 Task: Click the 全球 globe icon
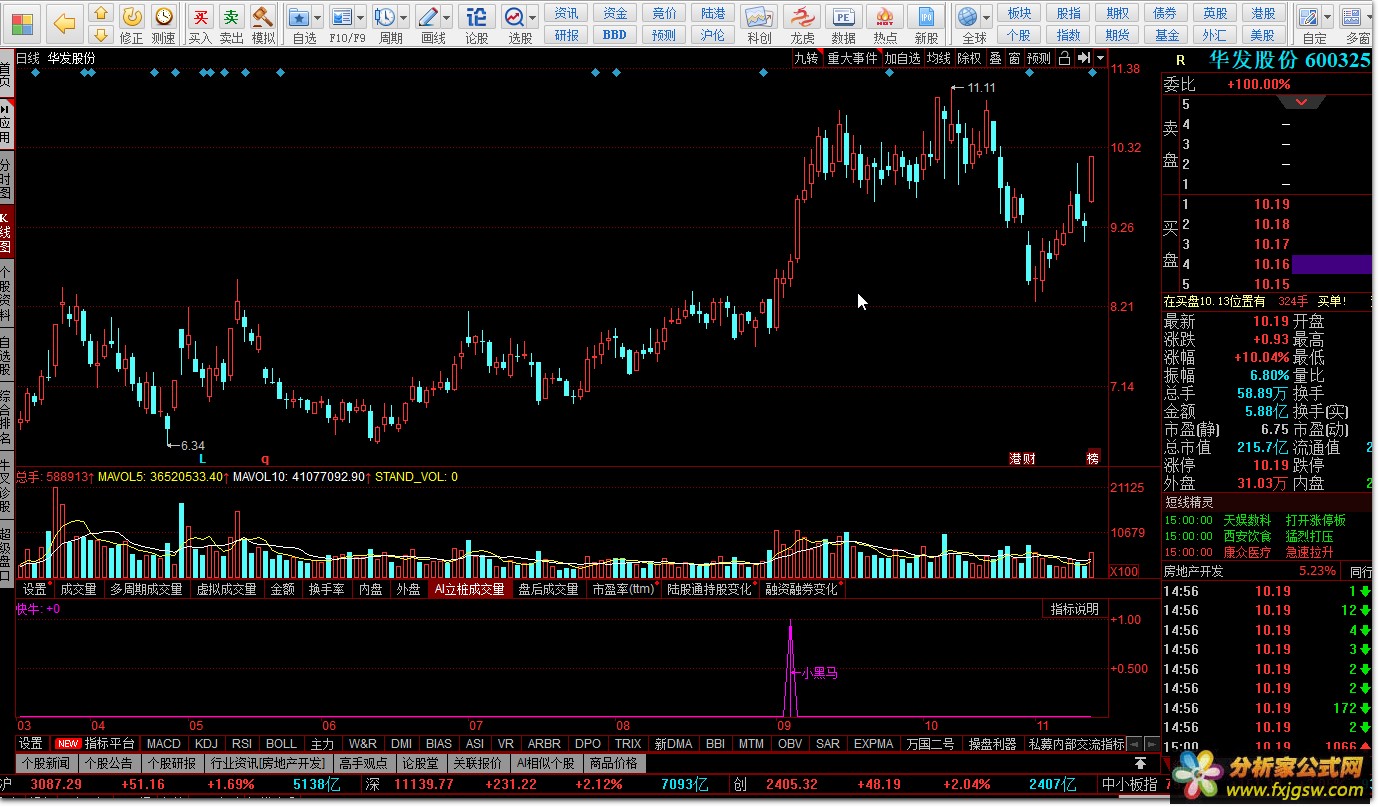coord(967,18)
